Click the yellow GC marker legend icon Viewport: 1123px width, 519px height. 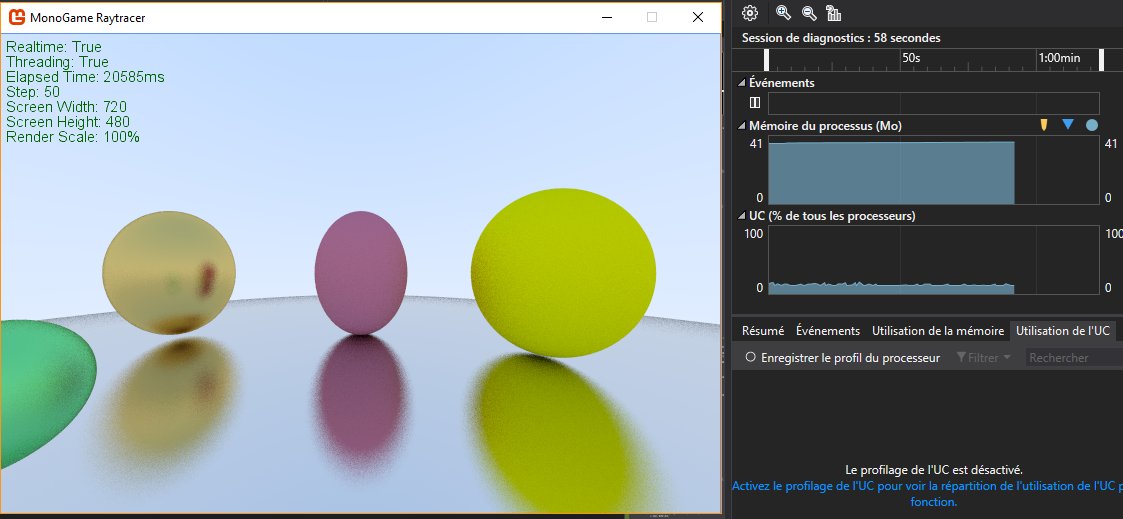(1044, 125)
